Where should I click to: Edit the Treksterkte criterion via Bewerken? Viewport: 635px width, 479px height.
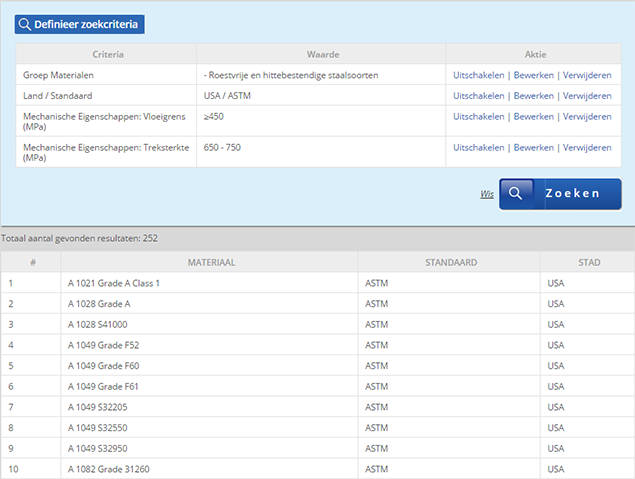point(533,147)
